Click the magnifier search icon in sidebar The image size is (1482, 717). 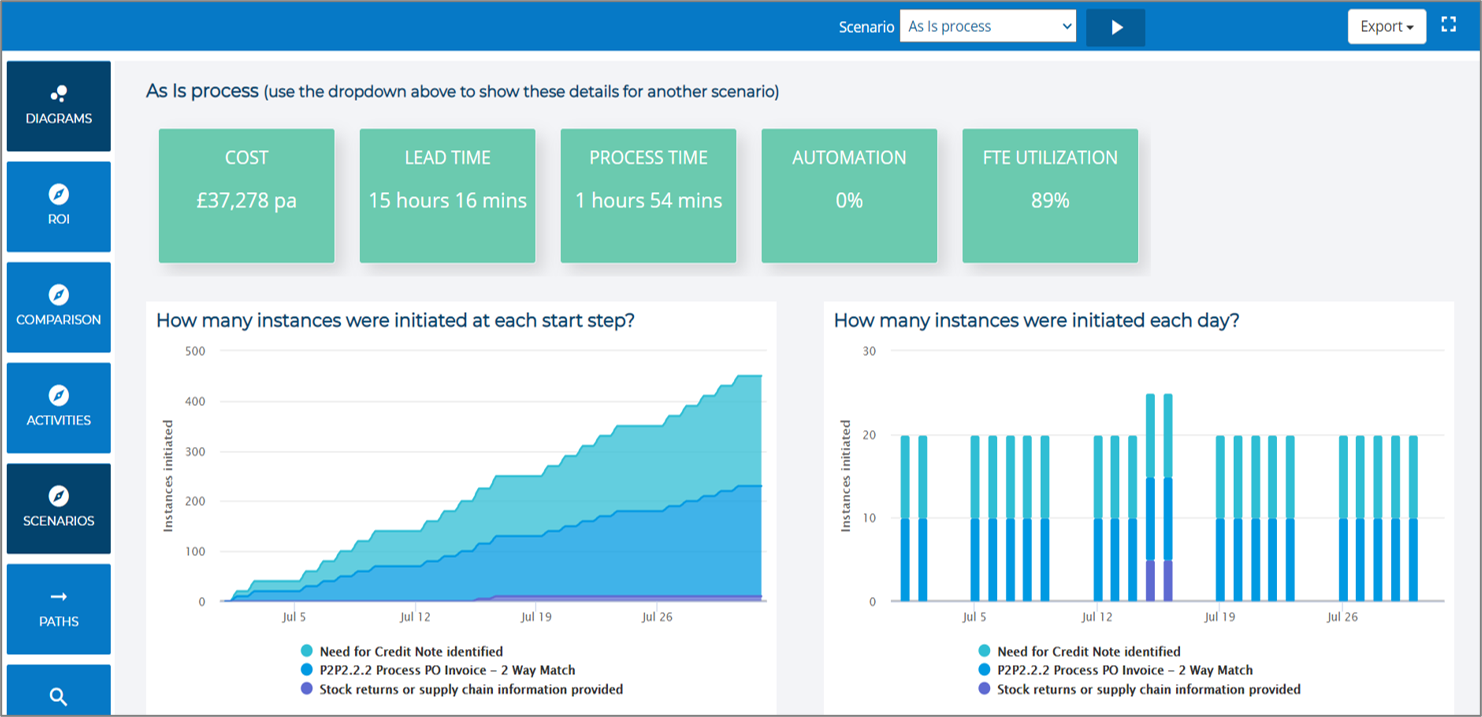click(x=59, y=697)
